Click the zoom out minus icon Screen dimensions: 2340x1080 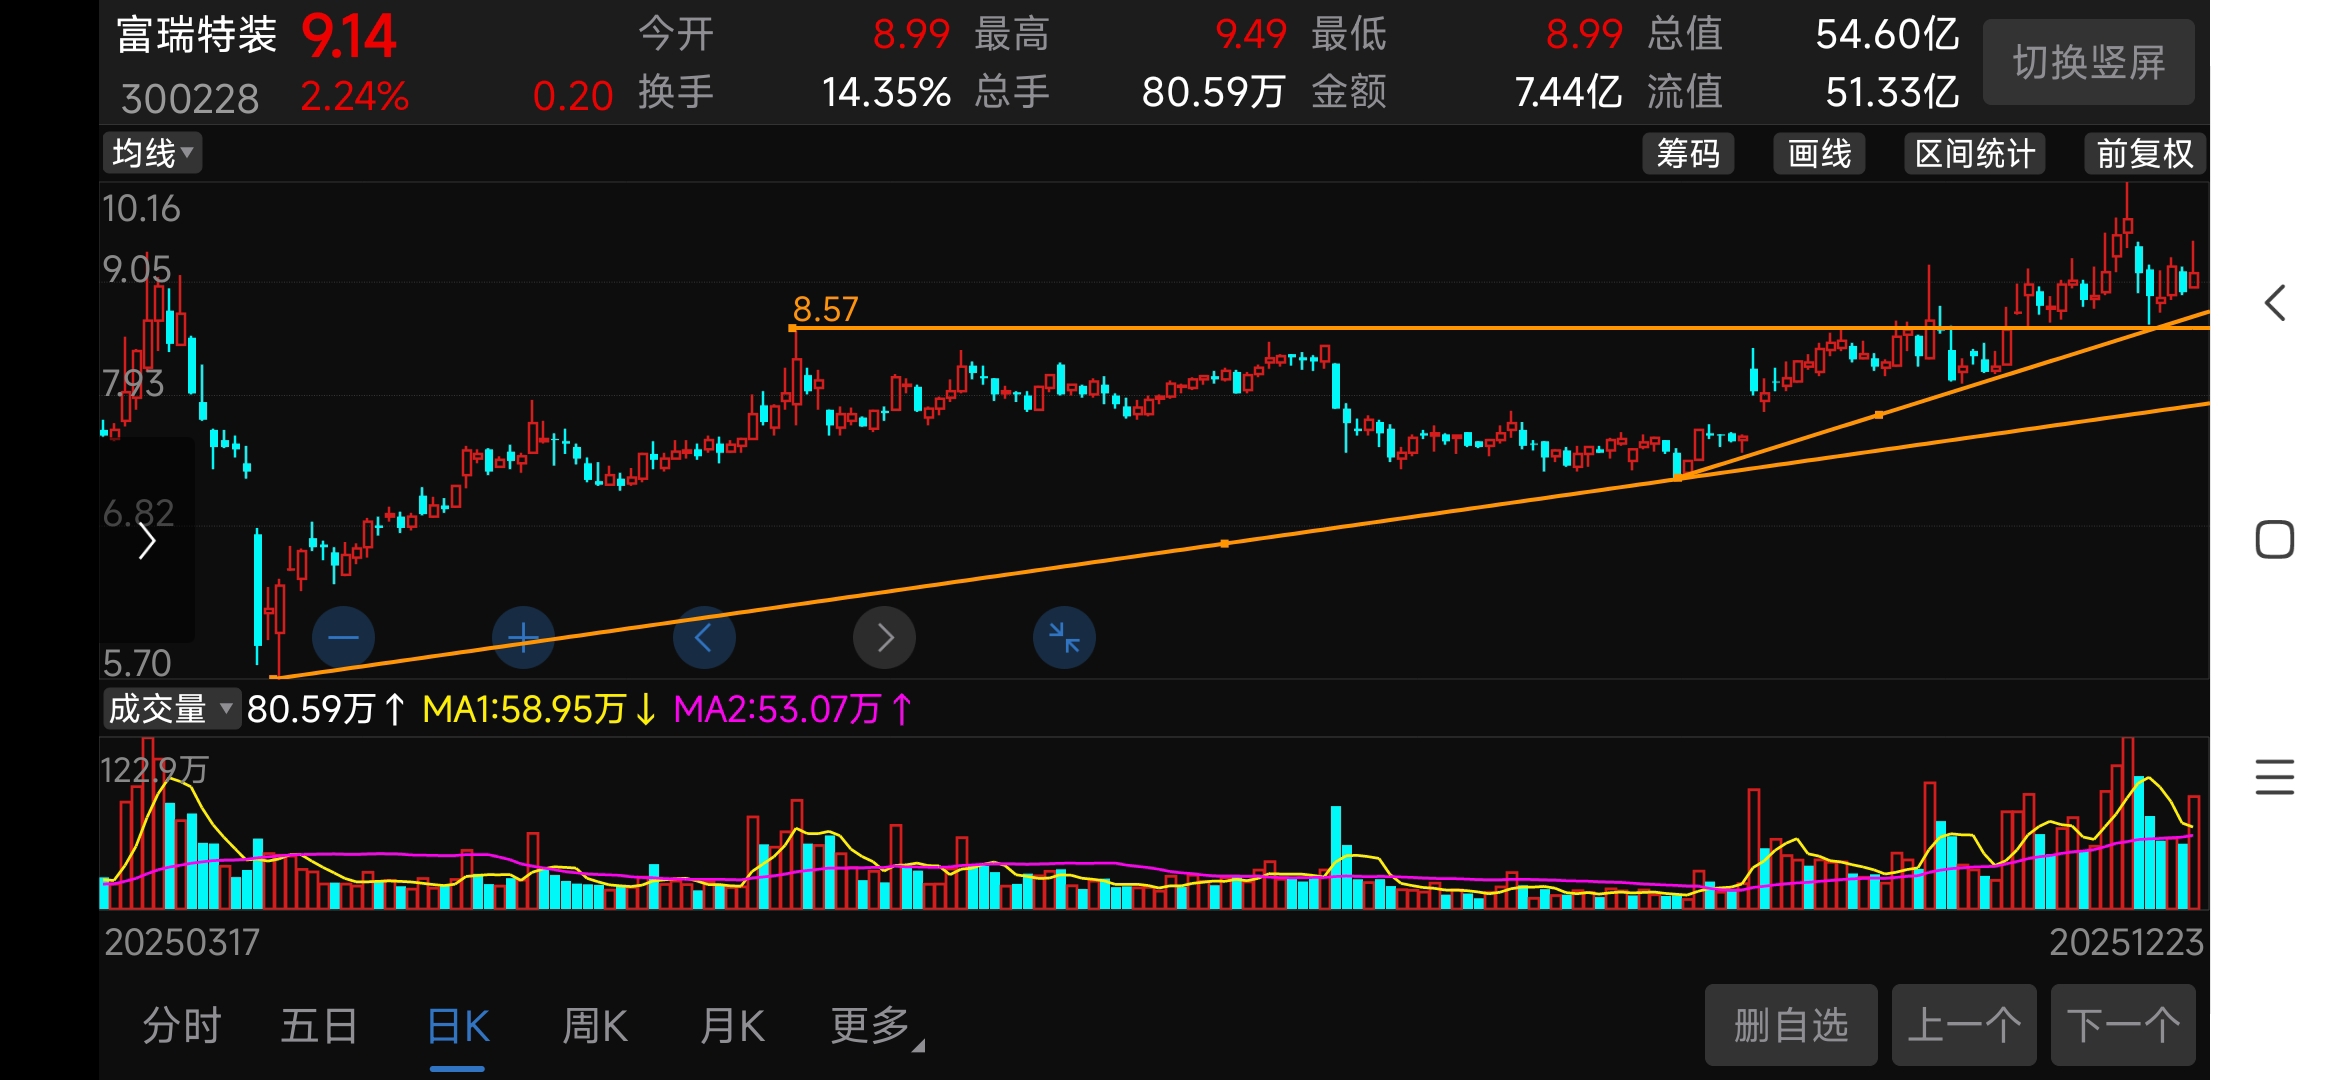tap(343, 637)
